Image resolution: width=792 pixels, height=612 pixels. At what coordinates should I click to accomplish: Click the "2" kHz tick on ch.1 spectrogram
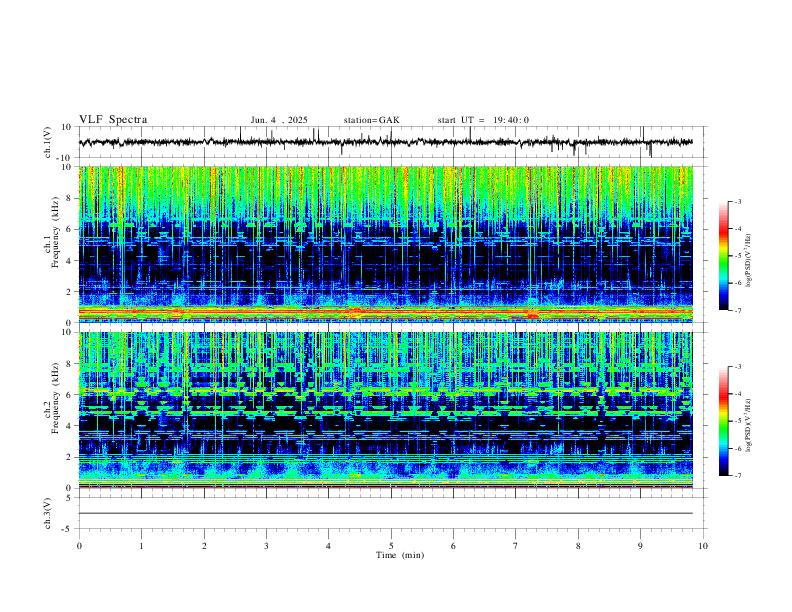(x=70, y=292)
